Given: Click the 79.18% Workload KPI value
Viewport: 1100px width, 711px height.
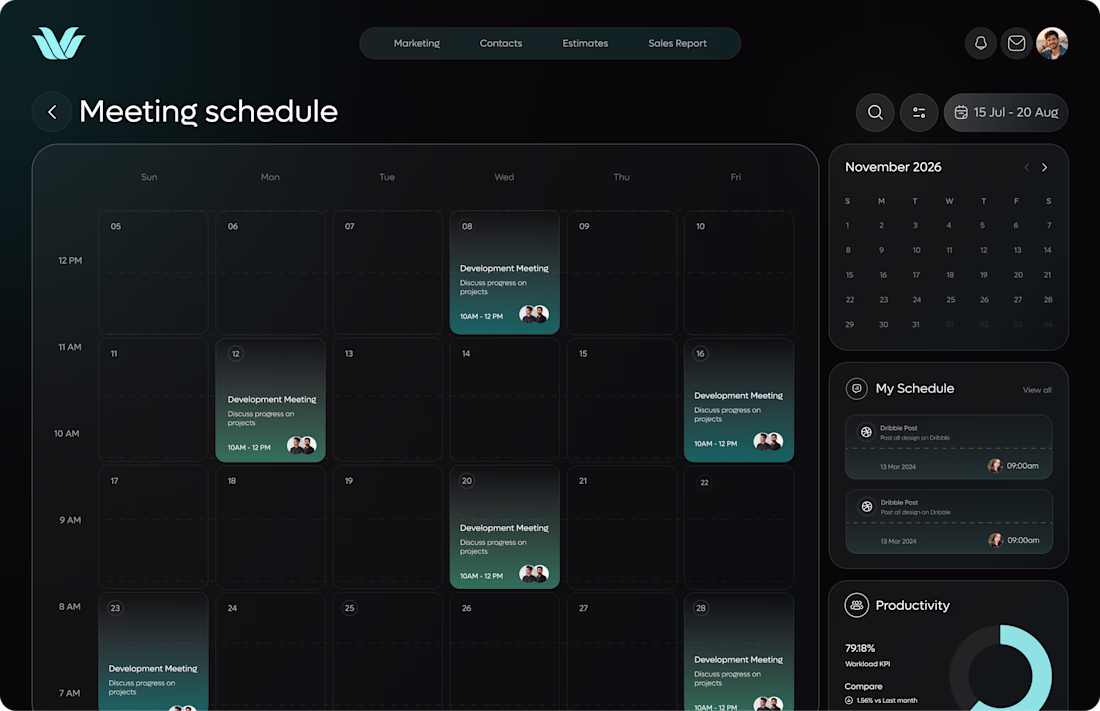Looking at the screenshot, I should [859, 648].
